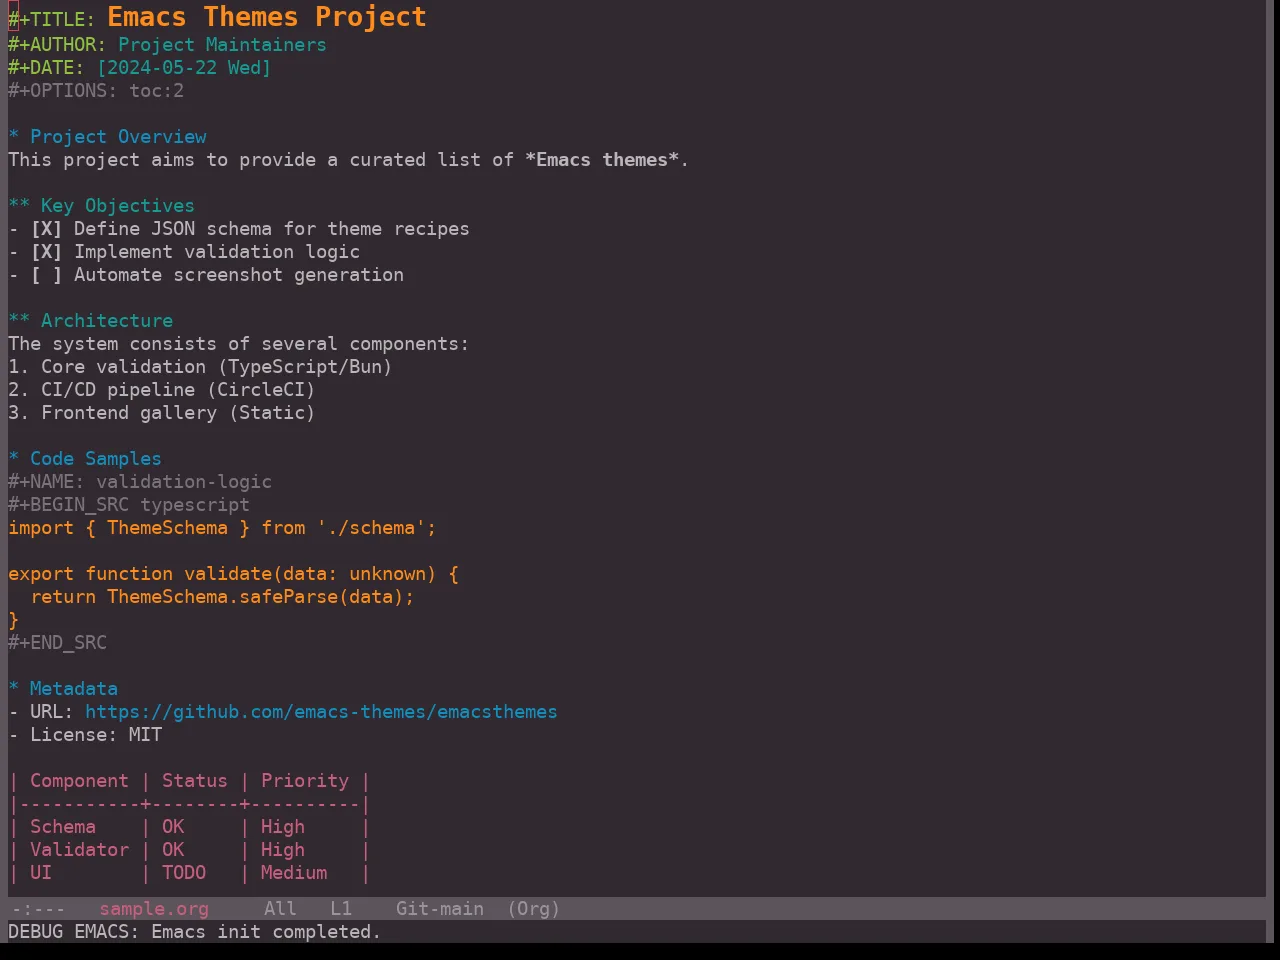
Task: Click the 'UI' table cell
Action: pyautogui.click(x=41, y=873)
